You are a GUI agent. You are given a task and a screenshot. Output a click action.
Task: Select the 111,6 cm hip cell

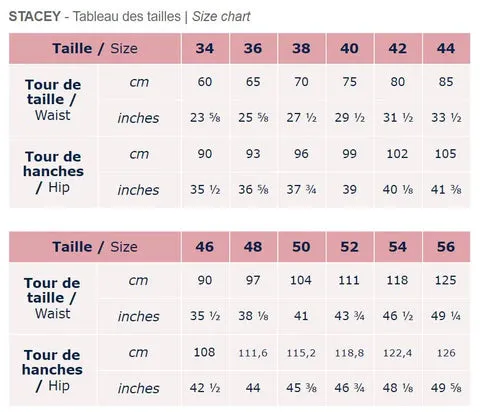[253, 353]
